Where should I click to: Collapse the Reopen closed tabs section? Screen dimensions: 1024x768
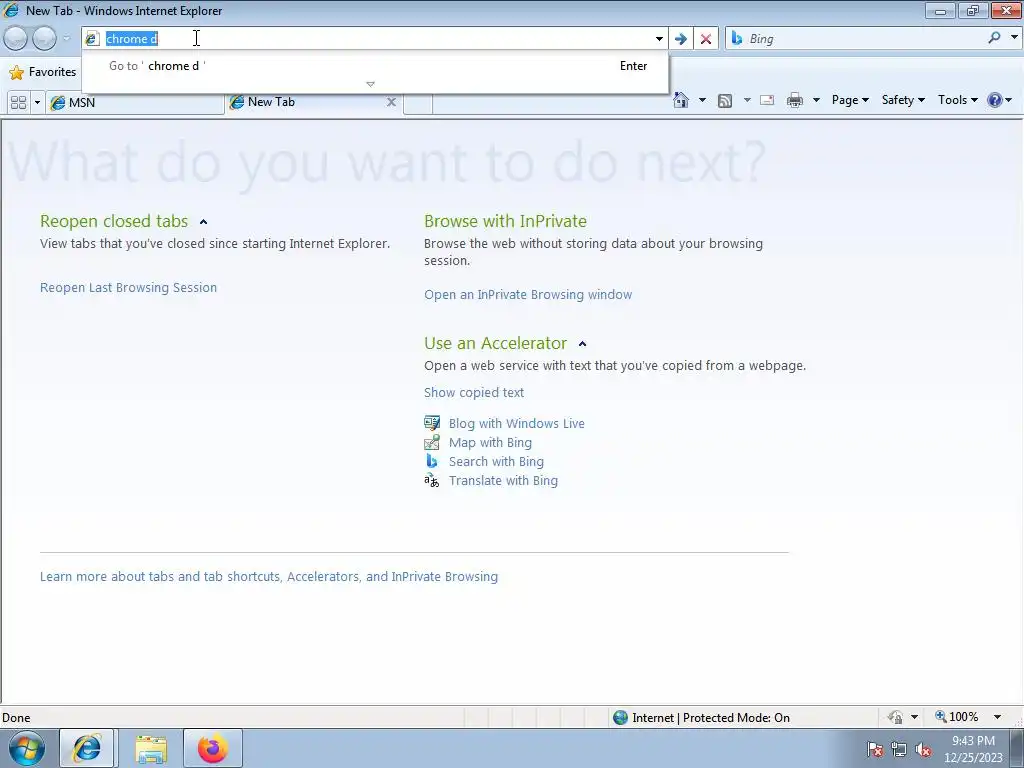click(x=203, y=222)
